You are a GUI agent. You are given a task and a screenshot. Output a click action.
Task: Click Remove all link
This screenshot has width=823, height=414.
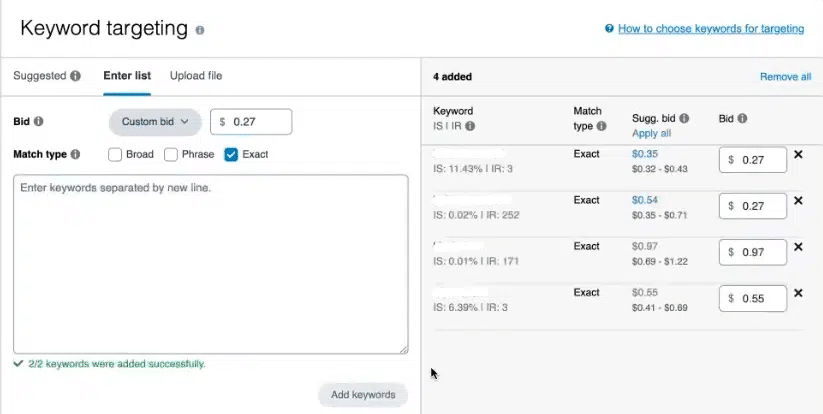tap(785, 77)
